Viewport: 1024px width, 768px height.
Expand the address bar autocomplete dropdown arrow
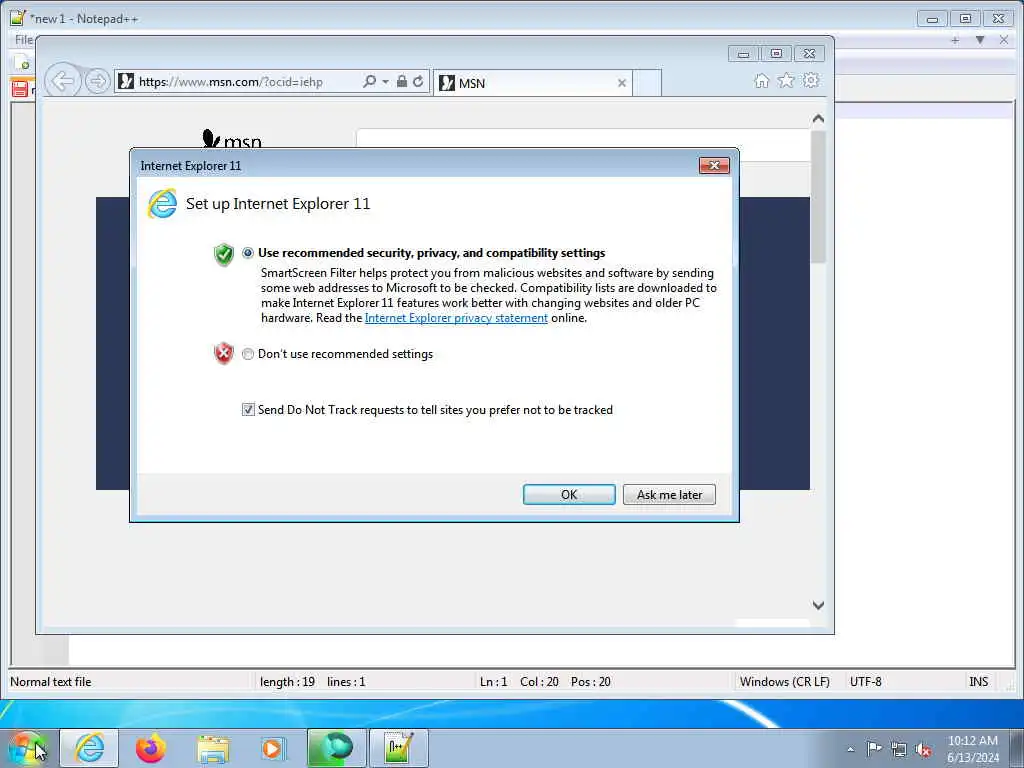[385, 82]
